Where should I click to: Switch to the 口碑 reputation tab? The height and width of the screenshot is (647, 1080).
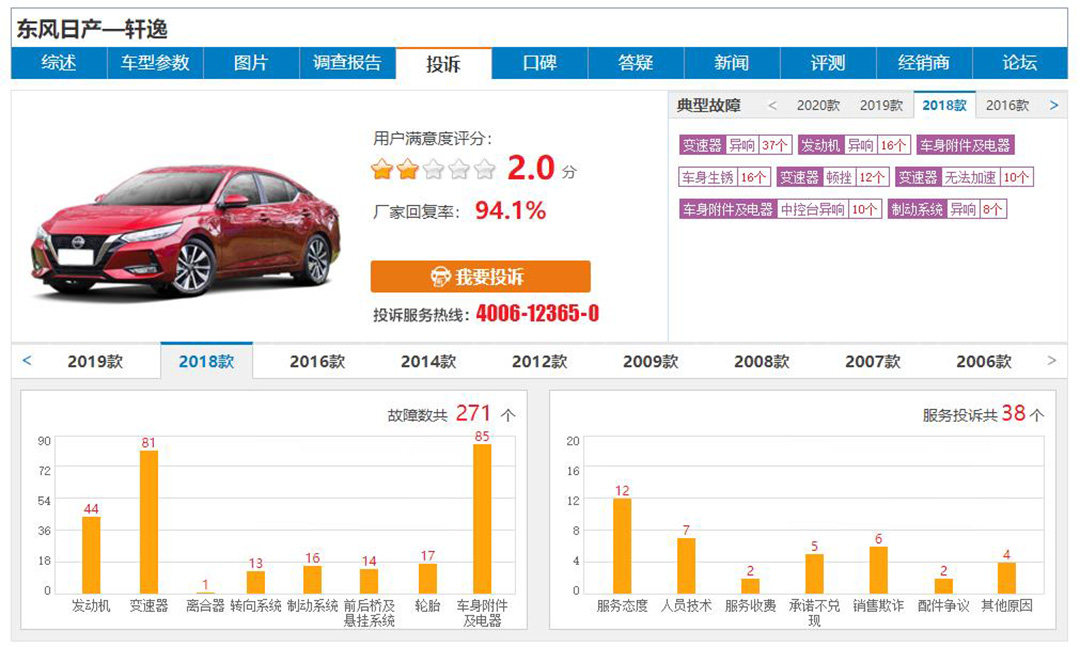[539, 63]
